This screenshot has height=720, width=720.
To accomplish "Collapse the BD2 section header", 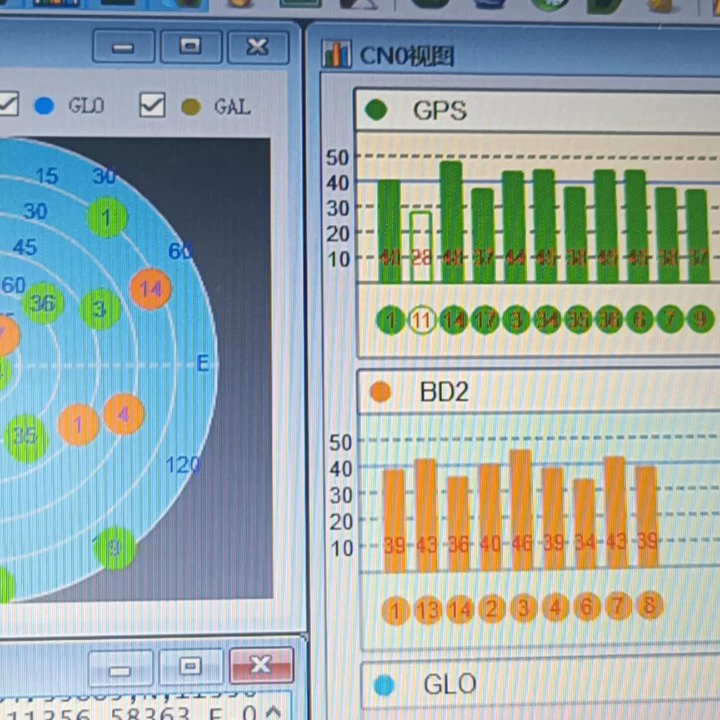I will point(539,392).
